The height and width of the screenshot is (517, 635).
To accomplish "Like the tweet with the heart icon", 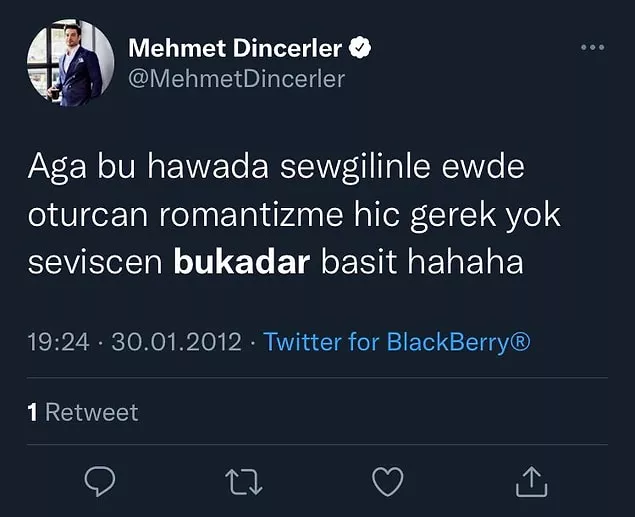I will 388,482.
